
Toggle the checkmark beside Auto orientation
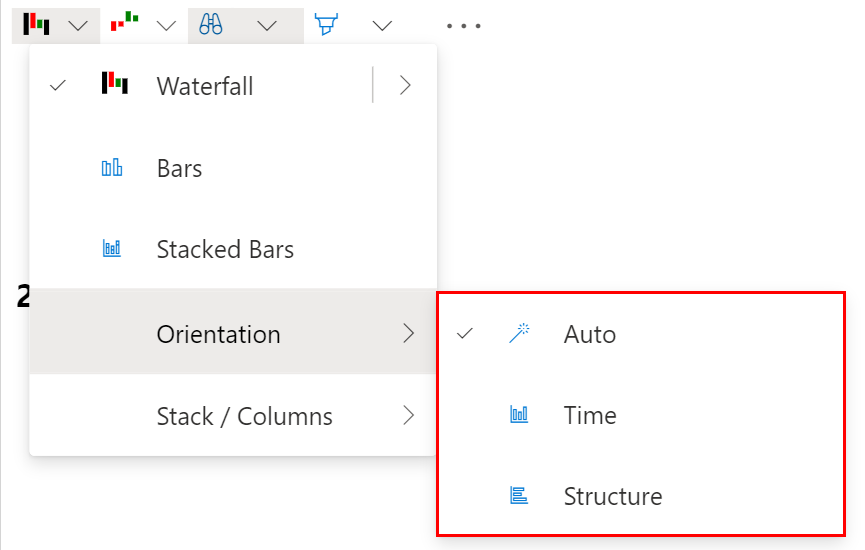coord(464,334)
